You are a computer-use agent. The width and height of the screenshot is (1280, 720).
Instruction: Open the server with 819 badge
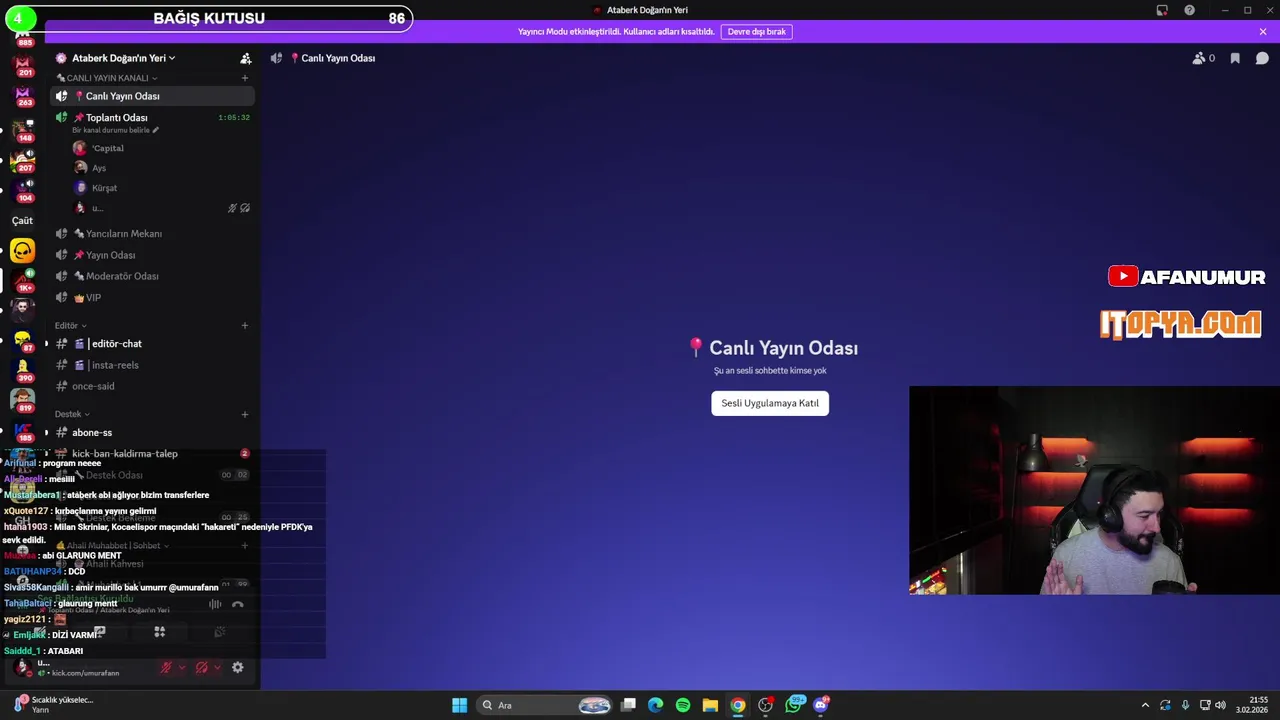point(22,401)
